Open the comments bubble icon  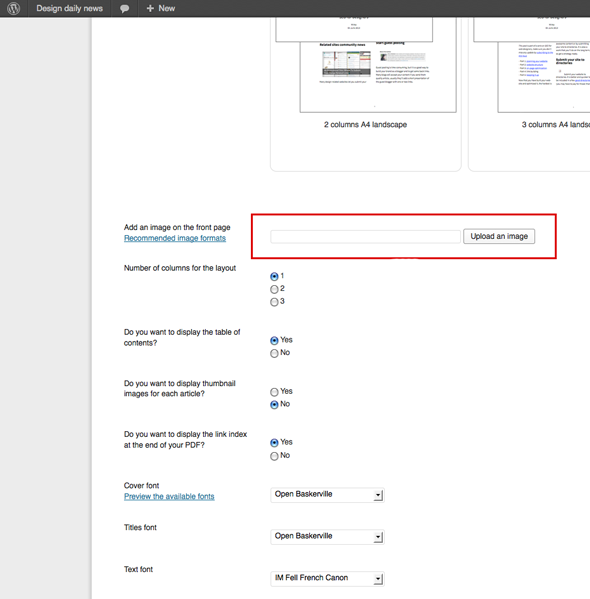click(124, 8)
